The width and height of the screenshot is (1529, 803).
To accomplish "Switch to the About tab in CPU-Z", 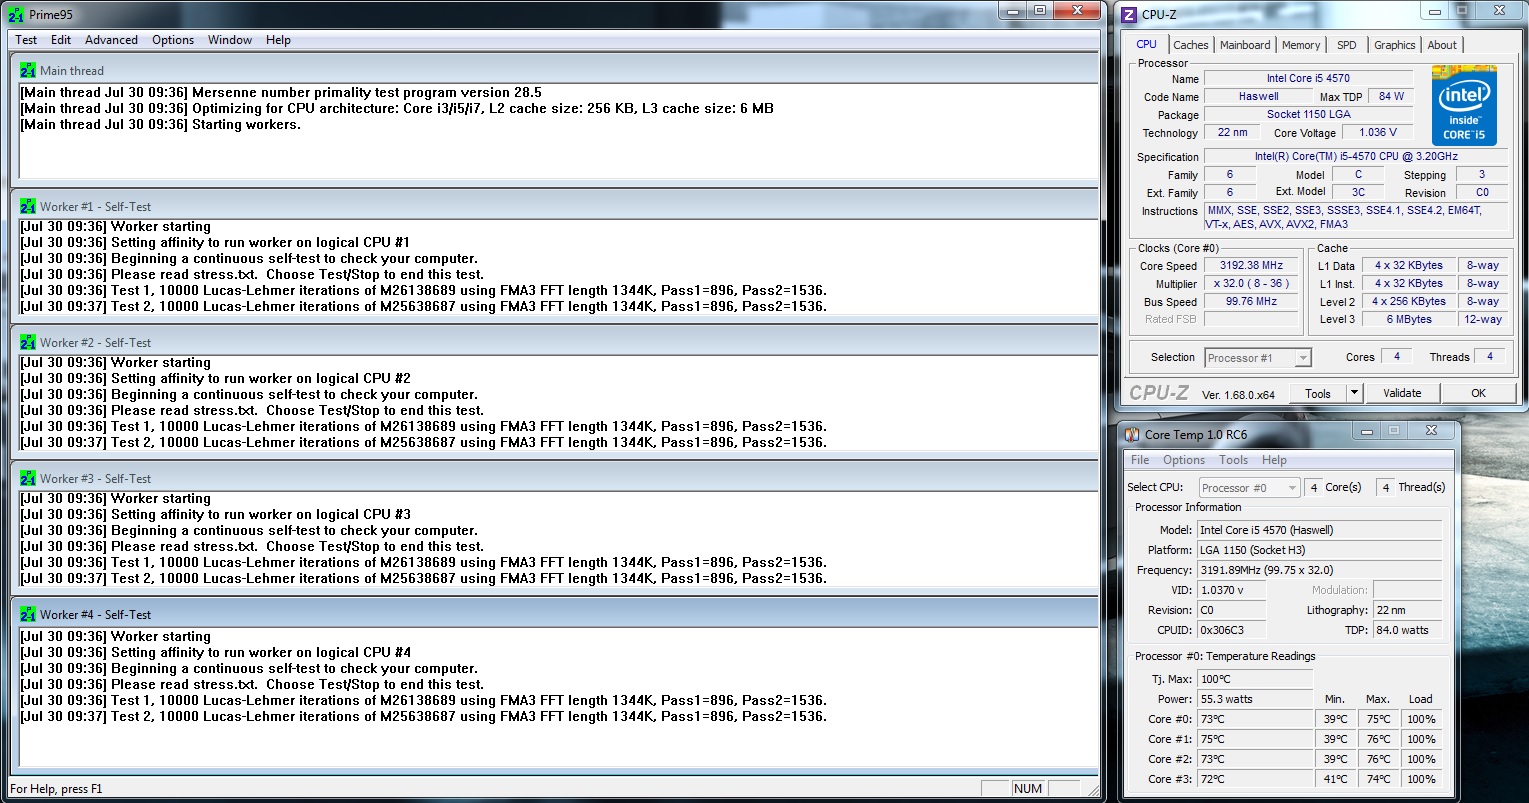I will [1442, 45].
